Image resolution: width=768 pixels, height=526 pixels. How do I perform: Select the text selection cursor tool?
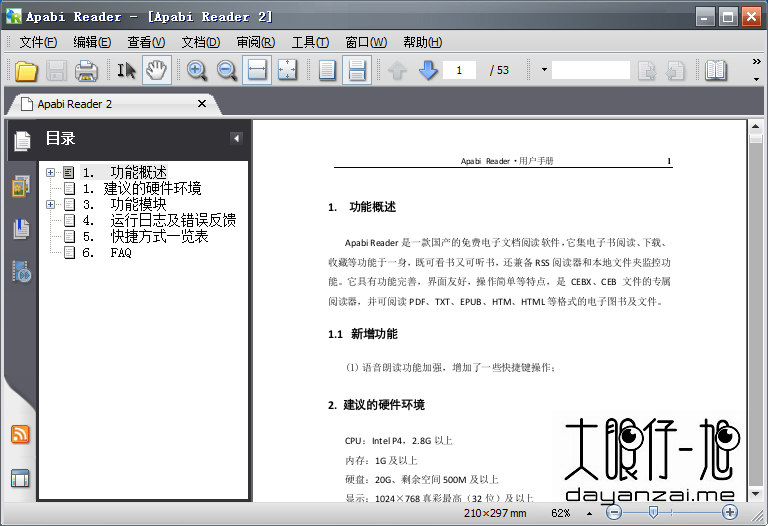coord(126,71)
